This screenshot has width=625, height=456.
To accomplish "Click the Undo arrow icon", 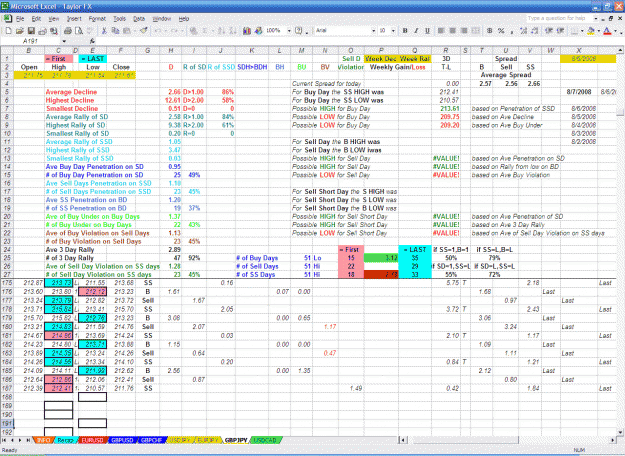I will point(158,31).
